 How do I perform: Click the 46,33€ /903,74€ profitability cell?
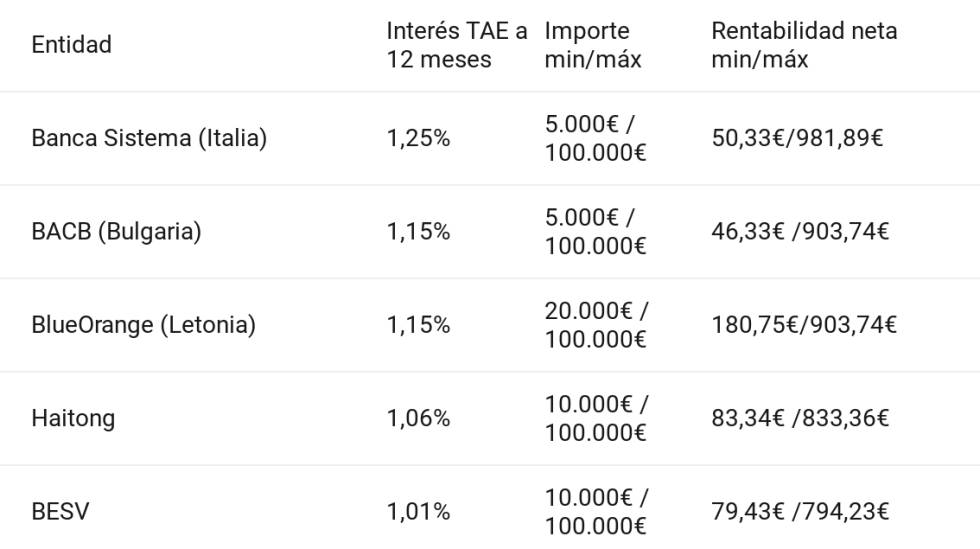[800, 232]
